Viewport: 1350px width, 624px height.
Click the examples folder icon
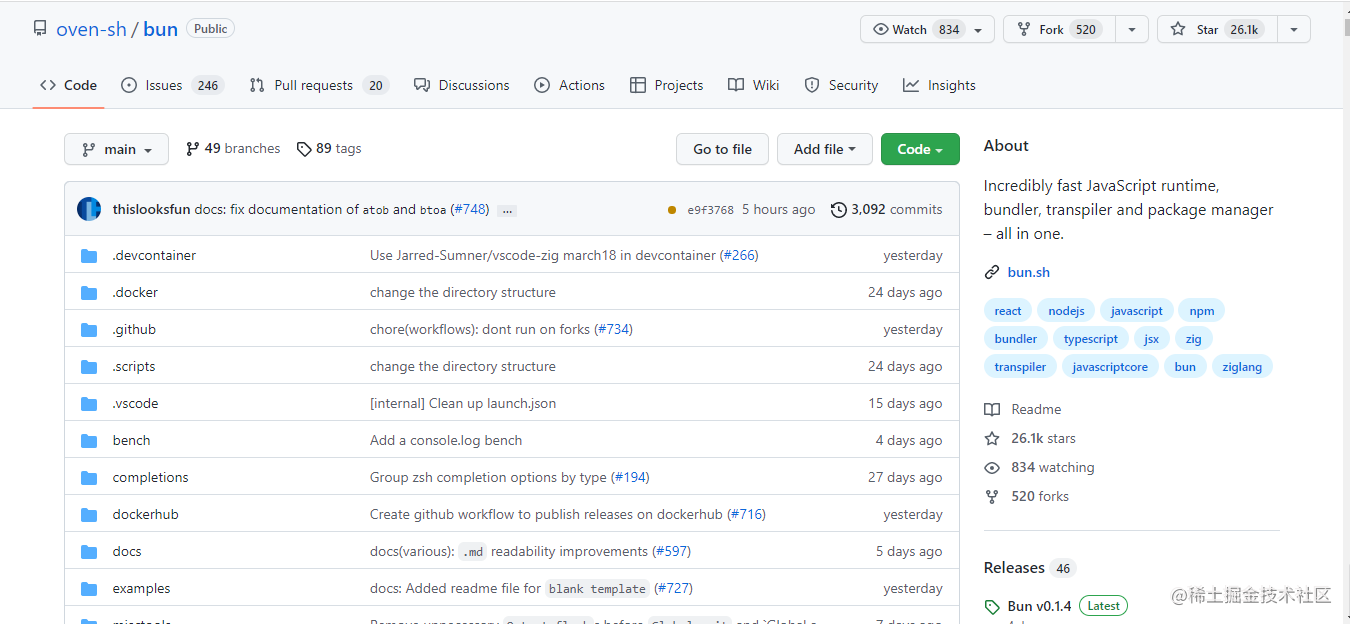(89, 589)
